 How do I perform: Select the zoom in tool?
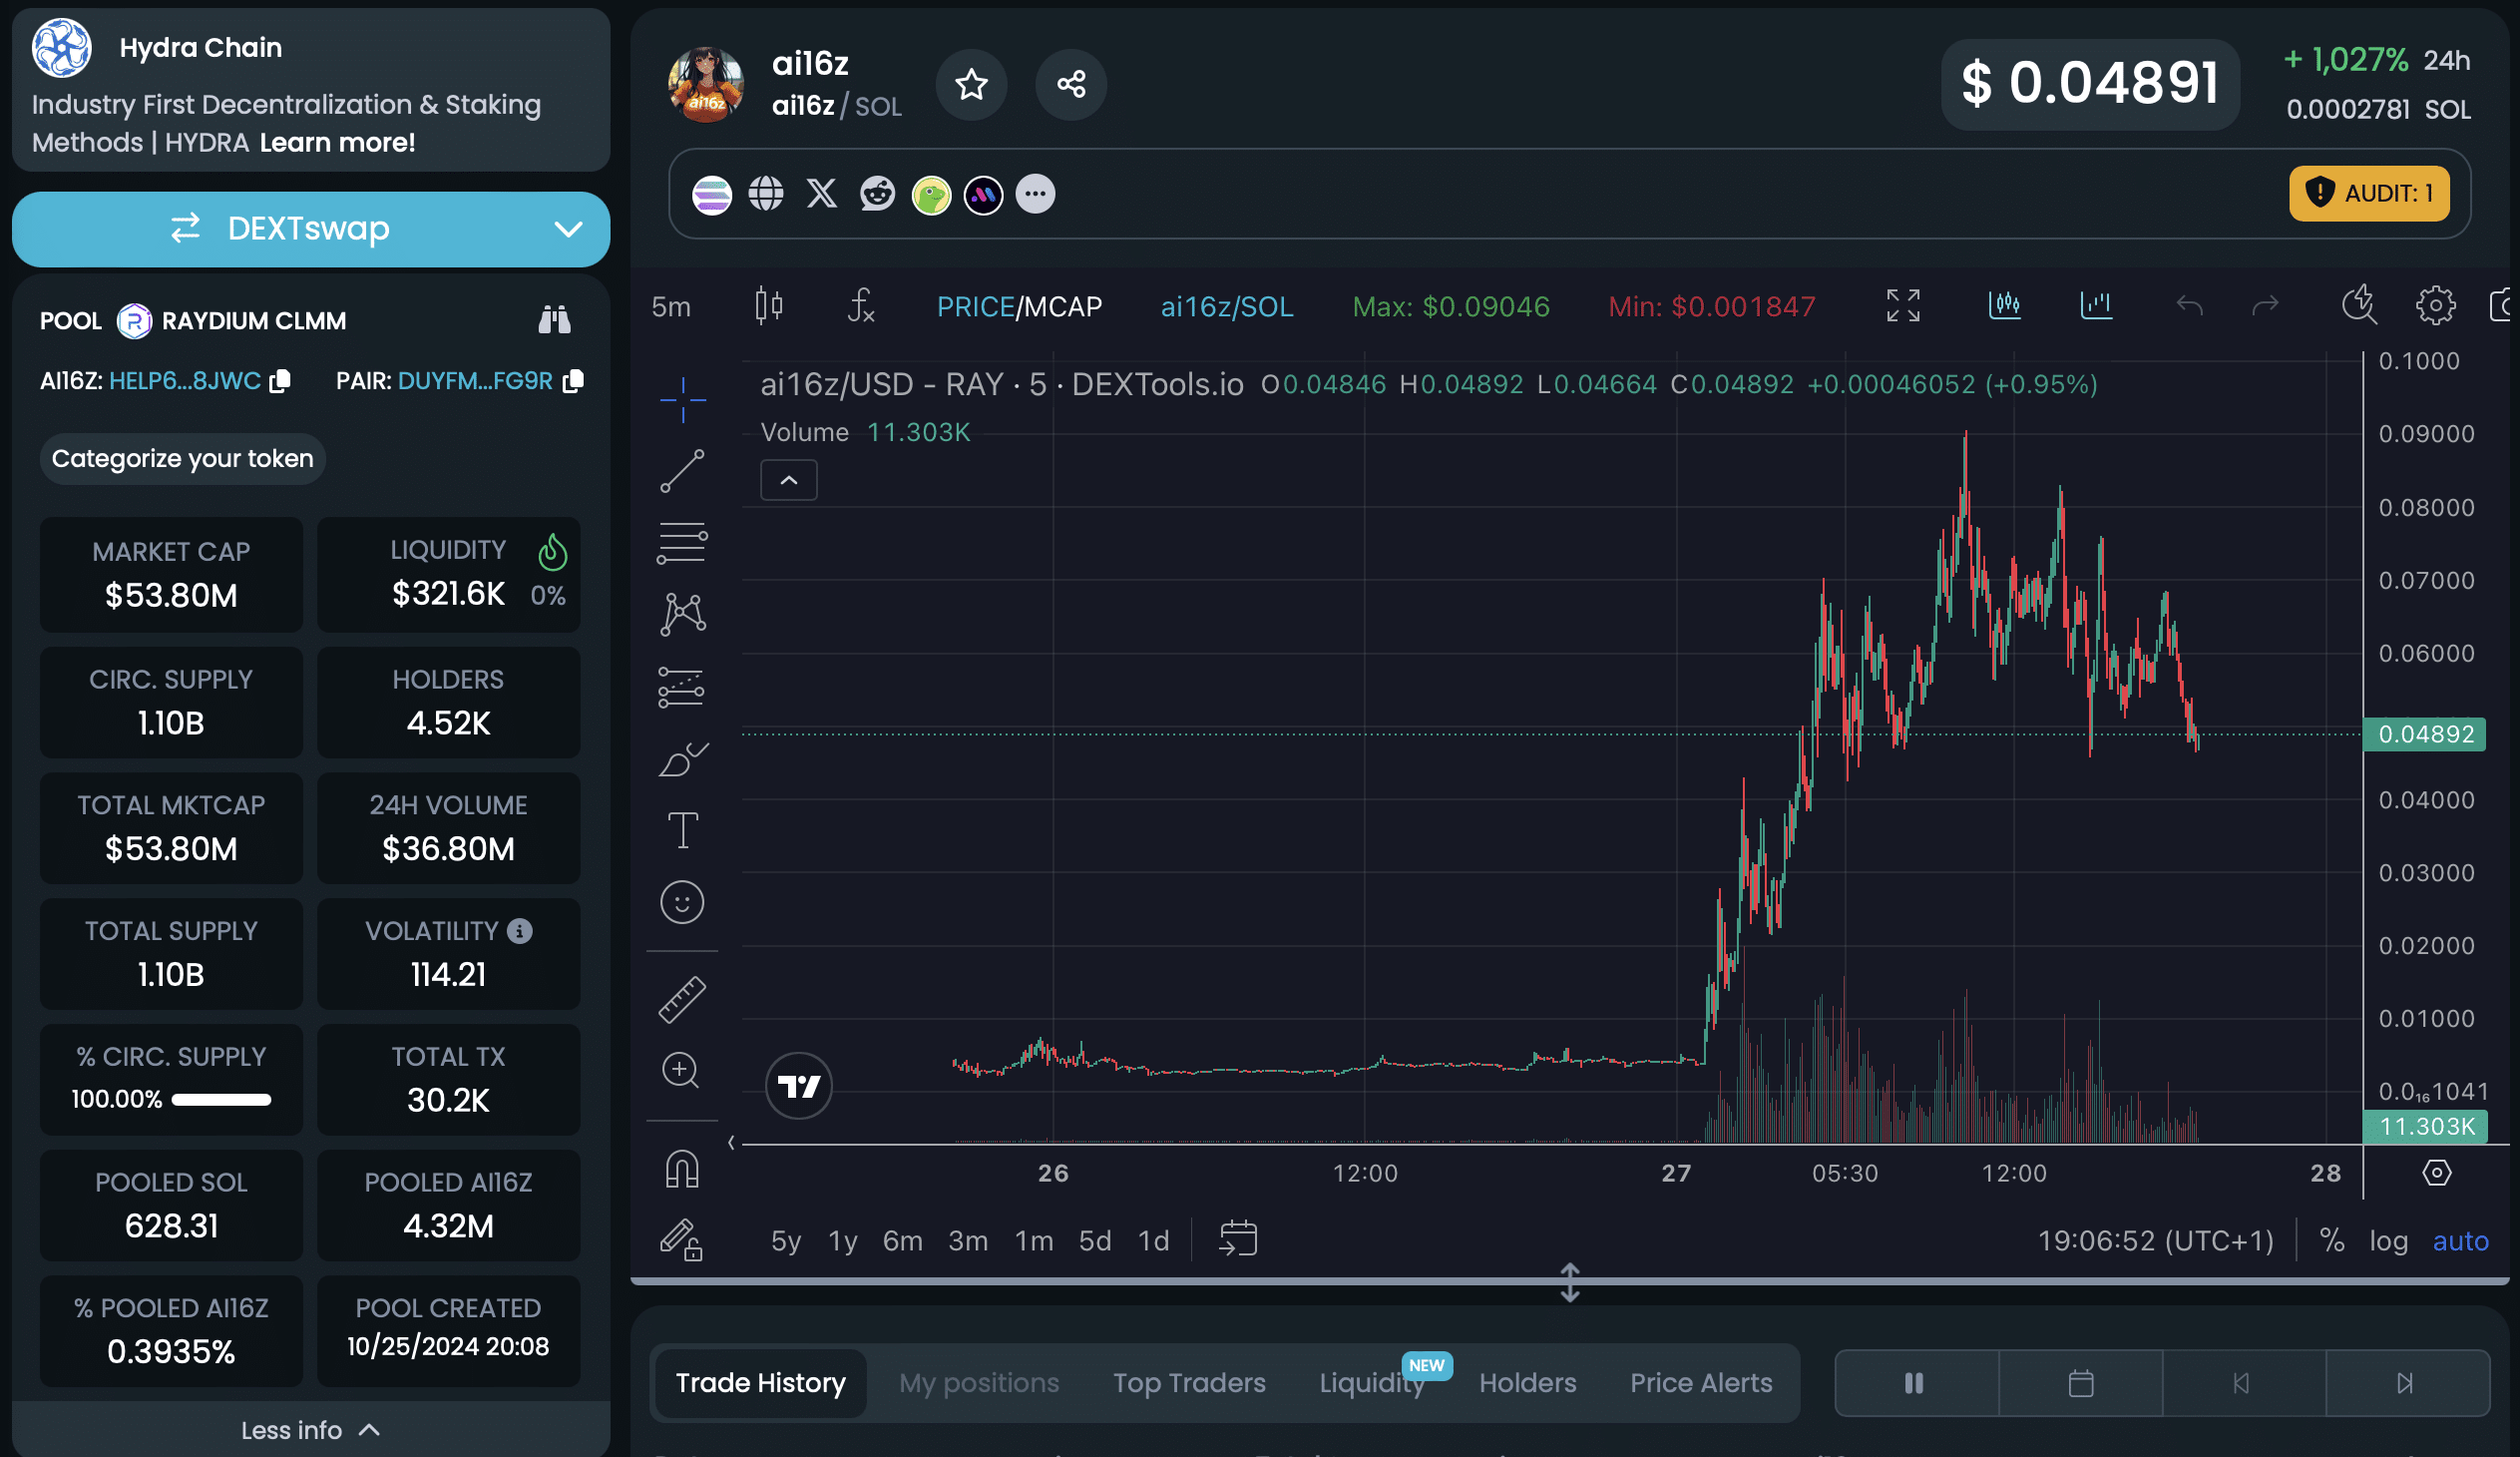tap(681, 1070)
